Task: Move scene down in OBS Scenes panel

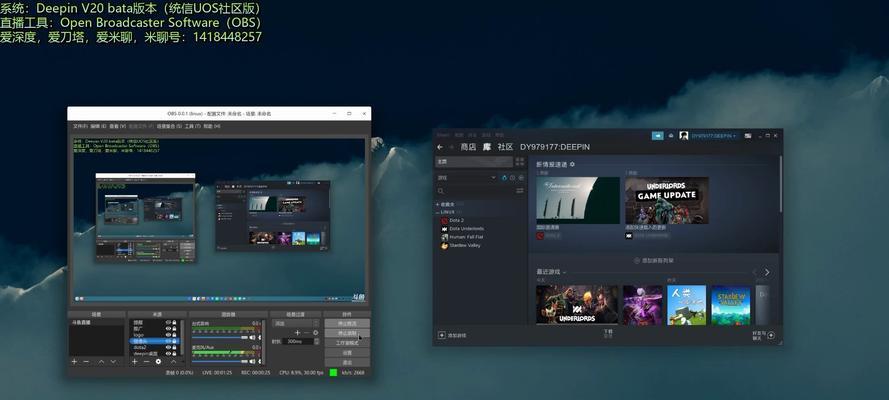Action: pos(113,361)
